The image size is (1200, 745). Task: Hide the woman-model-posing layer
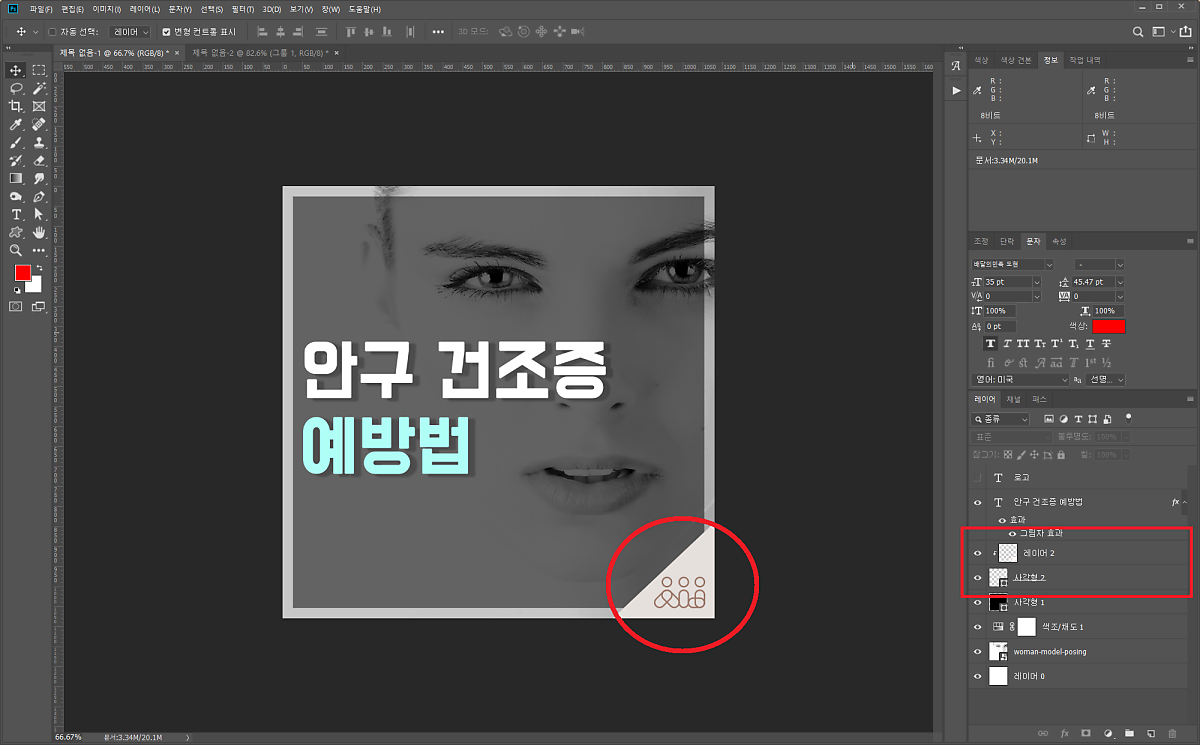click(978, 651)
